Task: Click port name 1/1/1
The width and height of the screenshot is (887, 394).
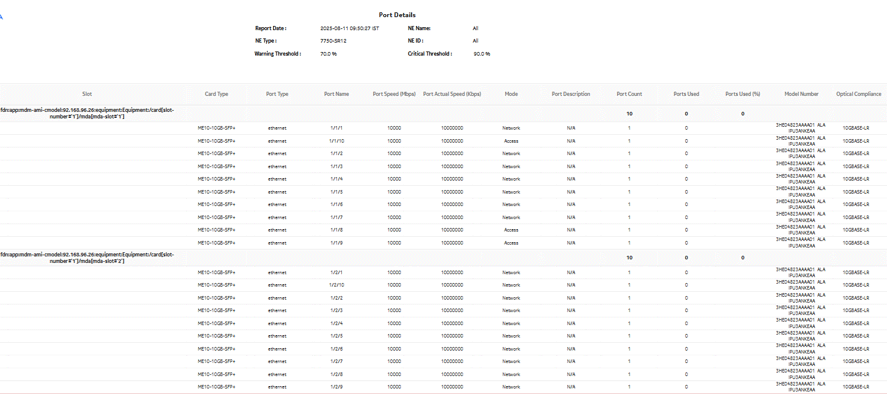Action: tap(337, 128)
